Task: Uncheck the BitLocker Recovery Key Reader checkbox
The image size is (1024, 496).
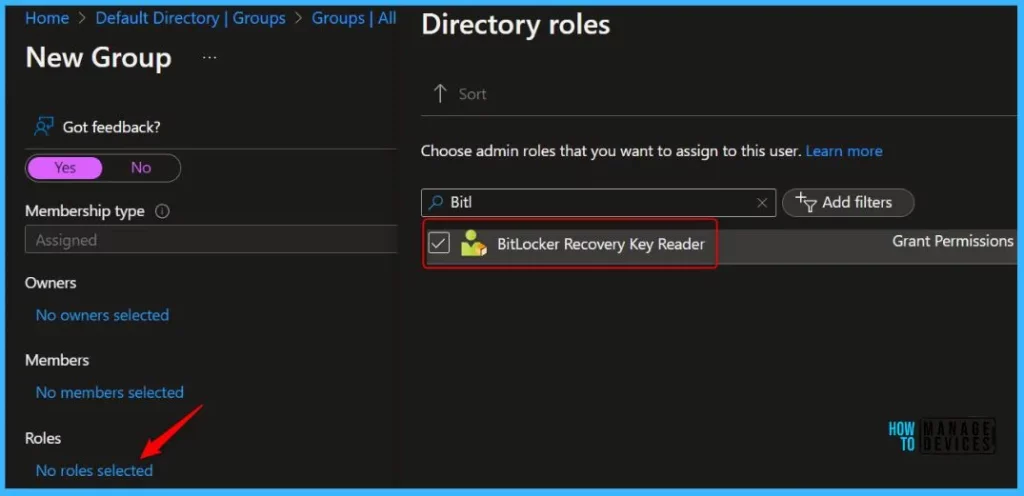Action: [x=439, y=243]
